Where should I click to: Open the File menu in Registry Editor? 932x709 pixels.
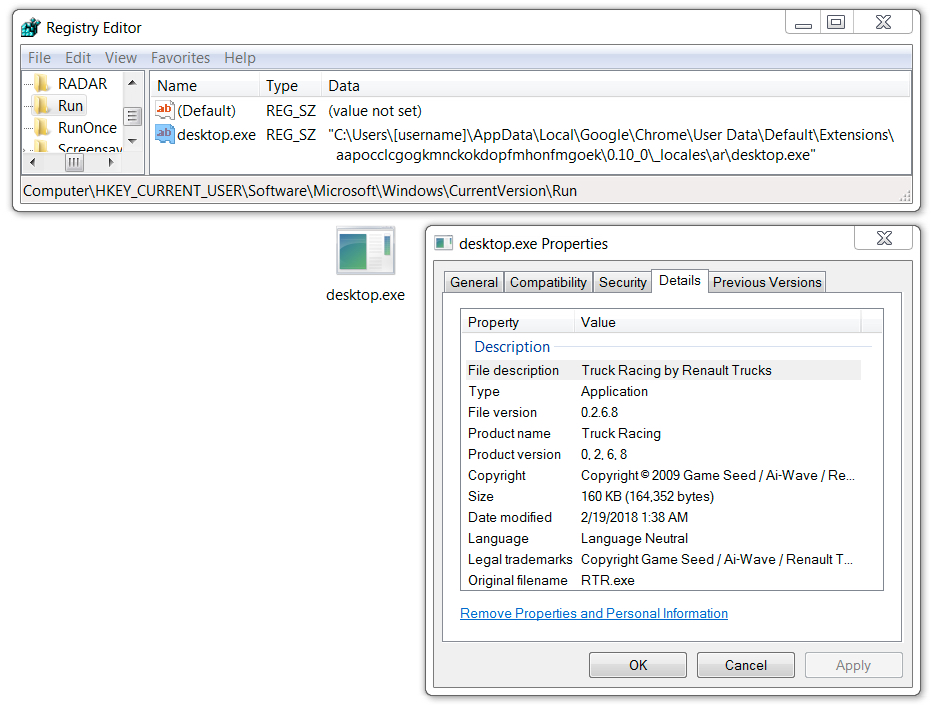point(39,58)
